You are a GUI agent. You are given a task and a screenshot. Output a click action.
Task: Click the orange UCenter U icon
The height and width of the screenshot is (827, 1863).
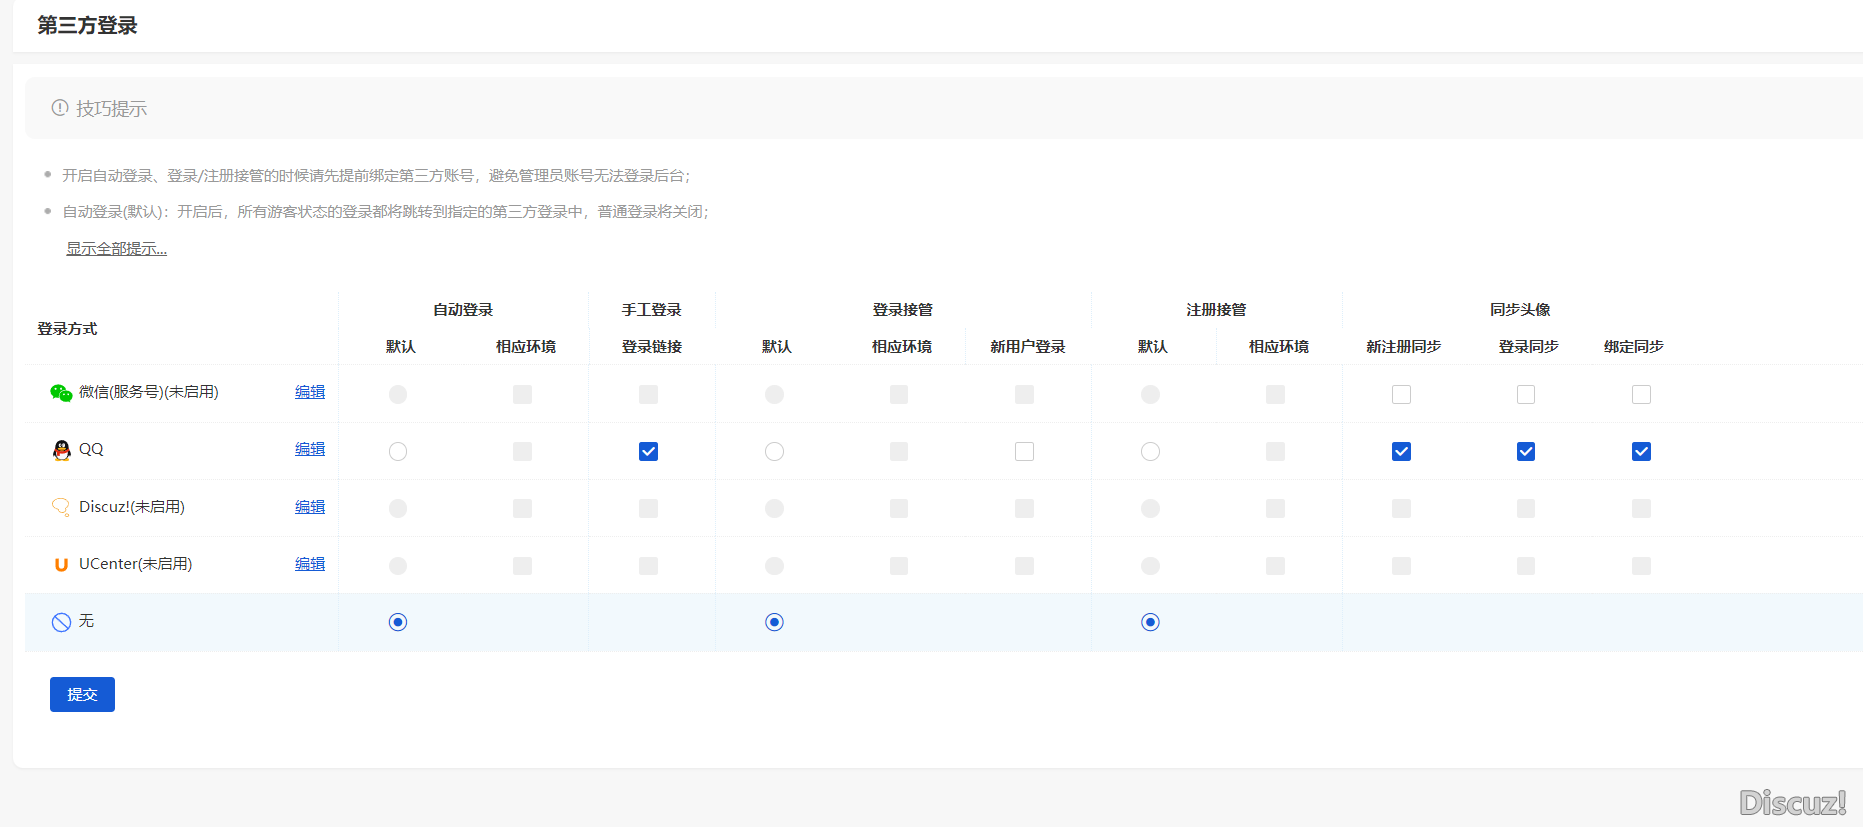coord(61,564)
